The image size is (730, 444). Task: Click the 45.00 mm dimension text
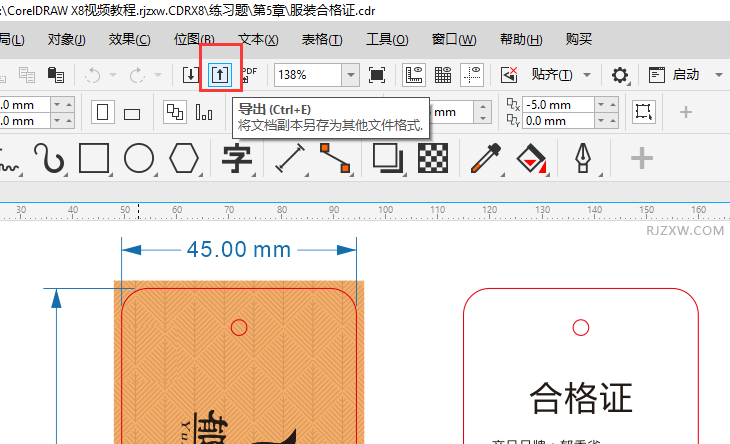pos(239,250)
